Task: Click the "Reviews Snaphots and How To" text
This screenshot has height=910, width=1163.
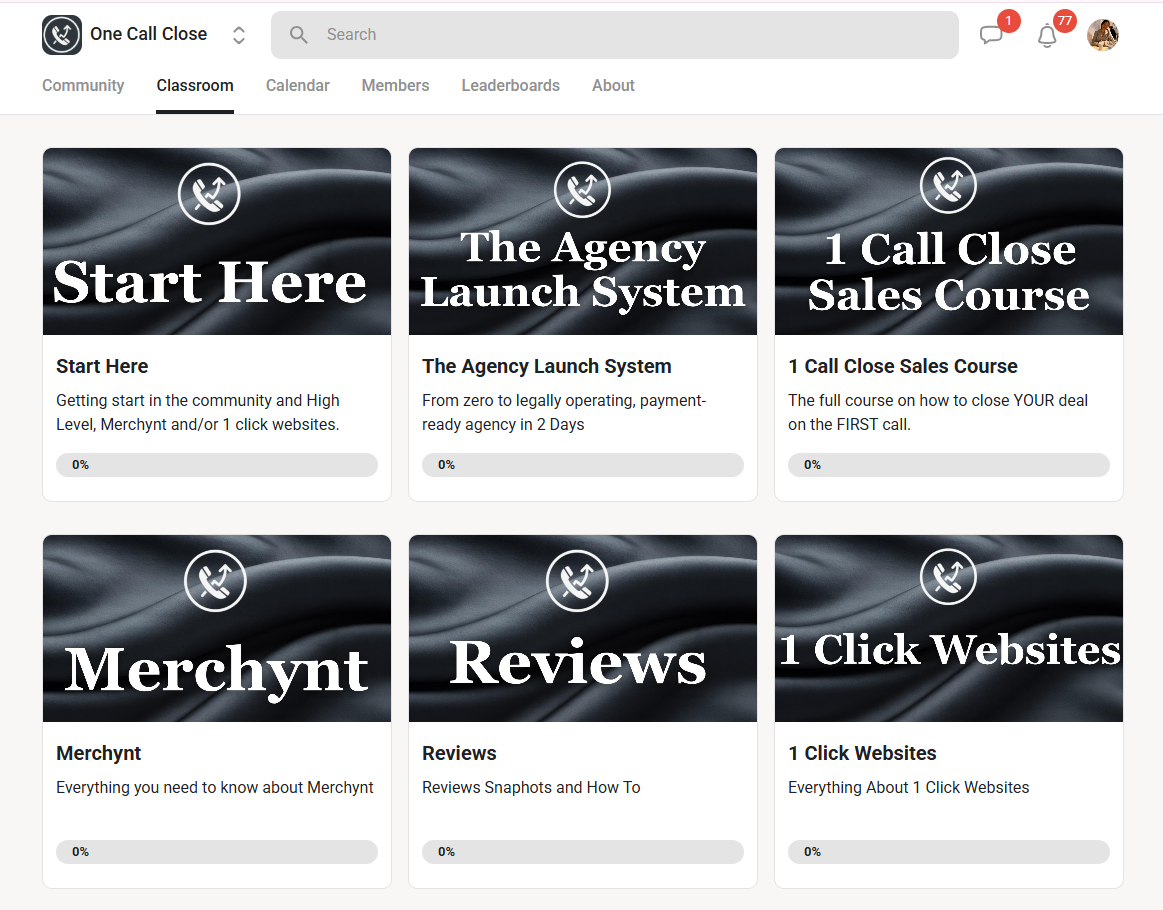Action: (531, 788)
